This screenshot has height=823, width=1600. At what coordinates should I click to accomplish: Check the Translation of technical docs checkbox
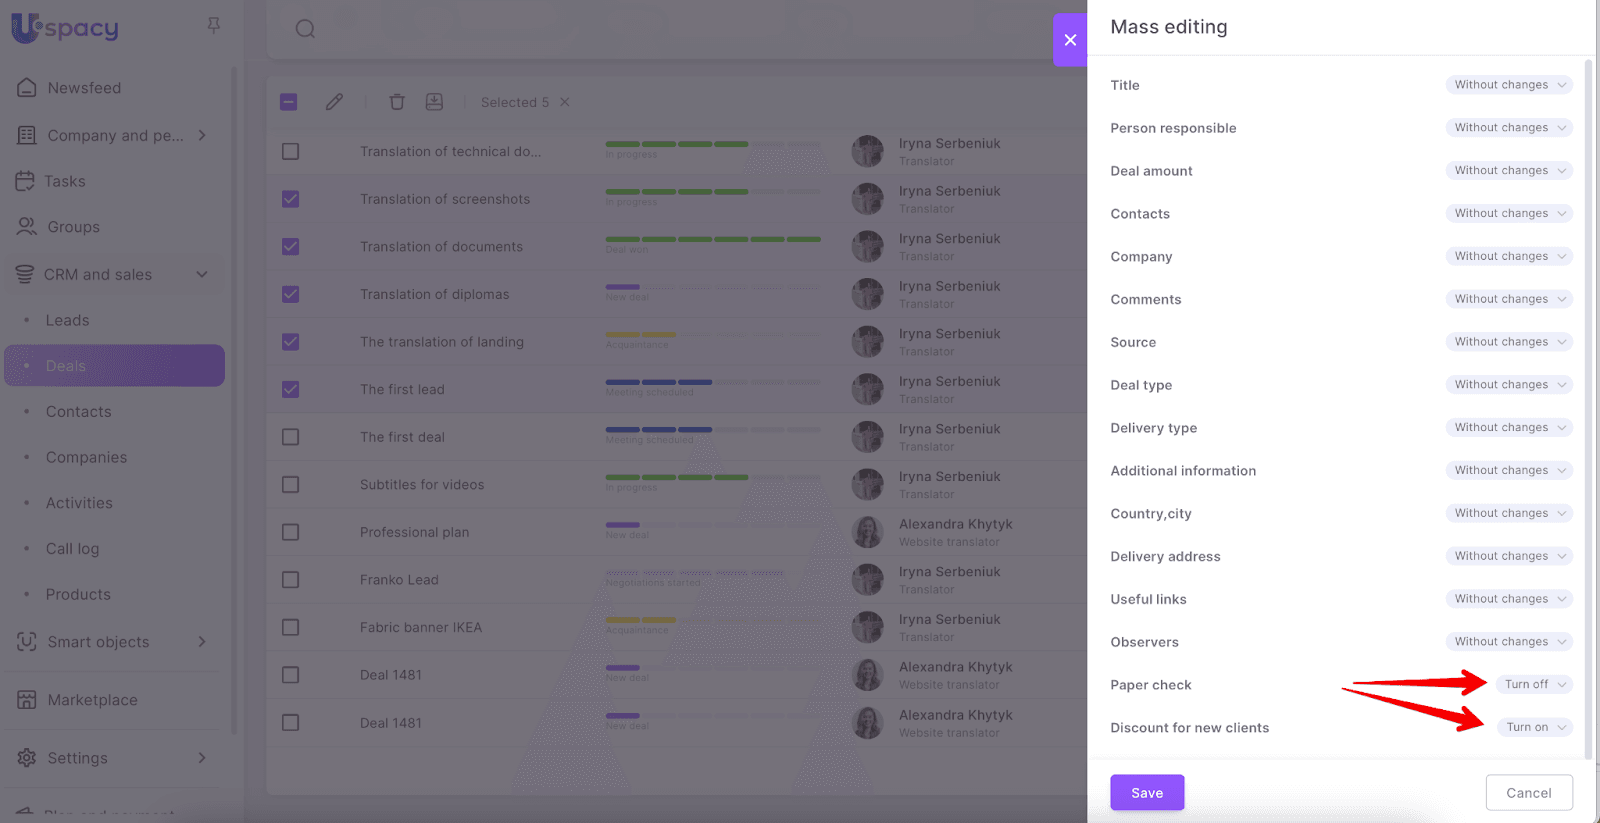click(290, 151)
